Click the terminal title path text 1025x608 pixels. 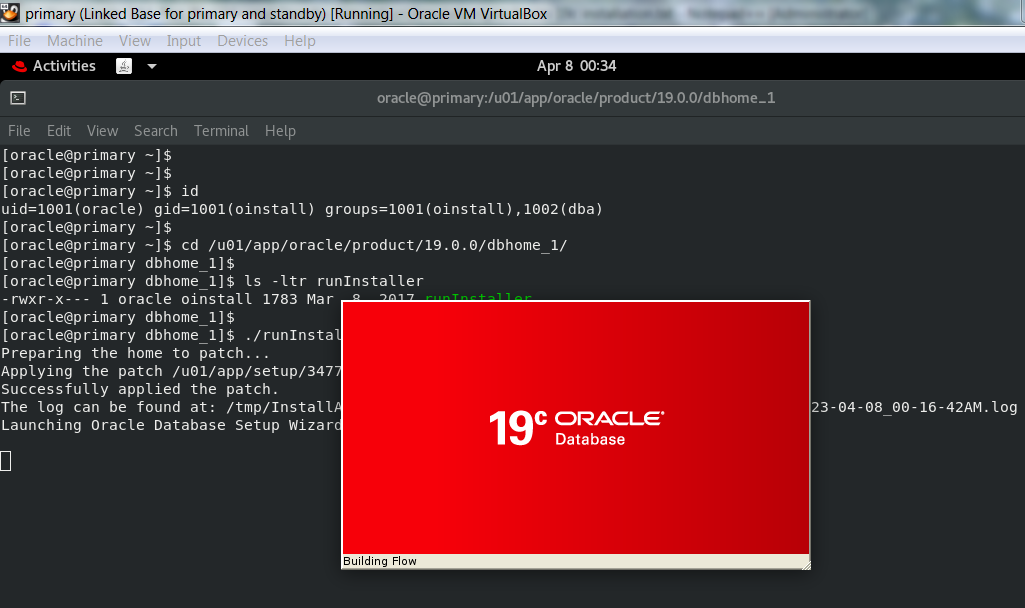tap(576, 98)
